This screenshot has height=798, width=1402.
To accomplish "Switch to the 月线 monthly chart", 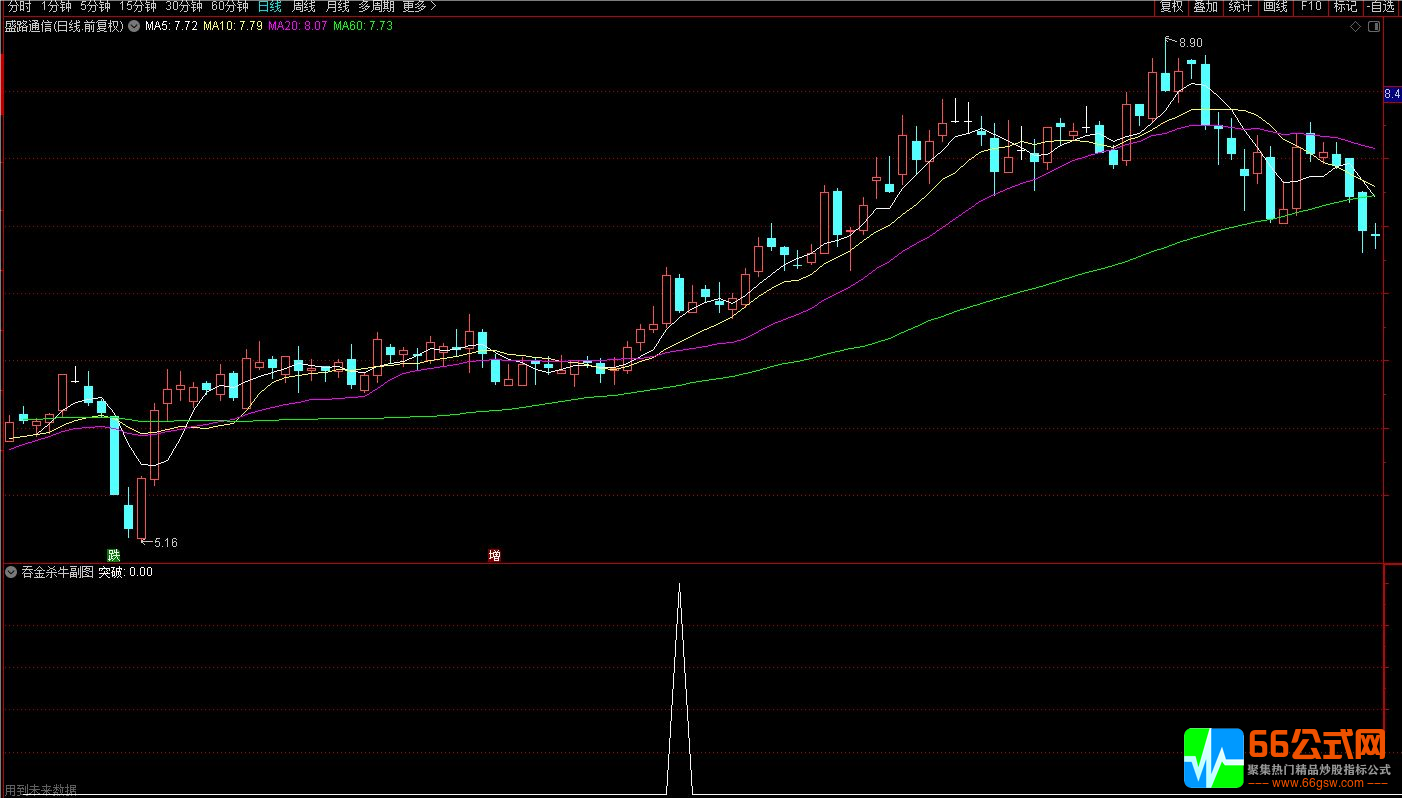I will point(337,6).
